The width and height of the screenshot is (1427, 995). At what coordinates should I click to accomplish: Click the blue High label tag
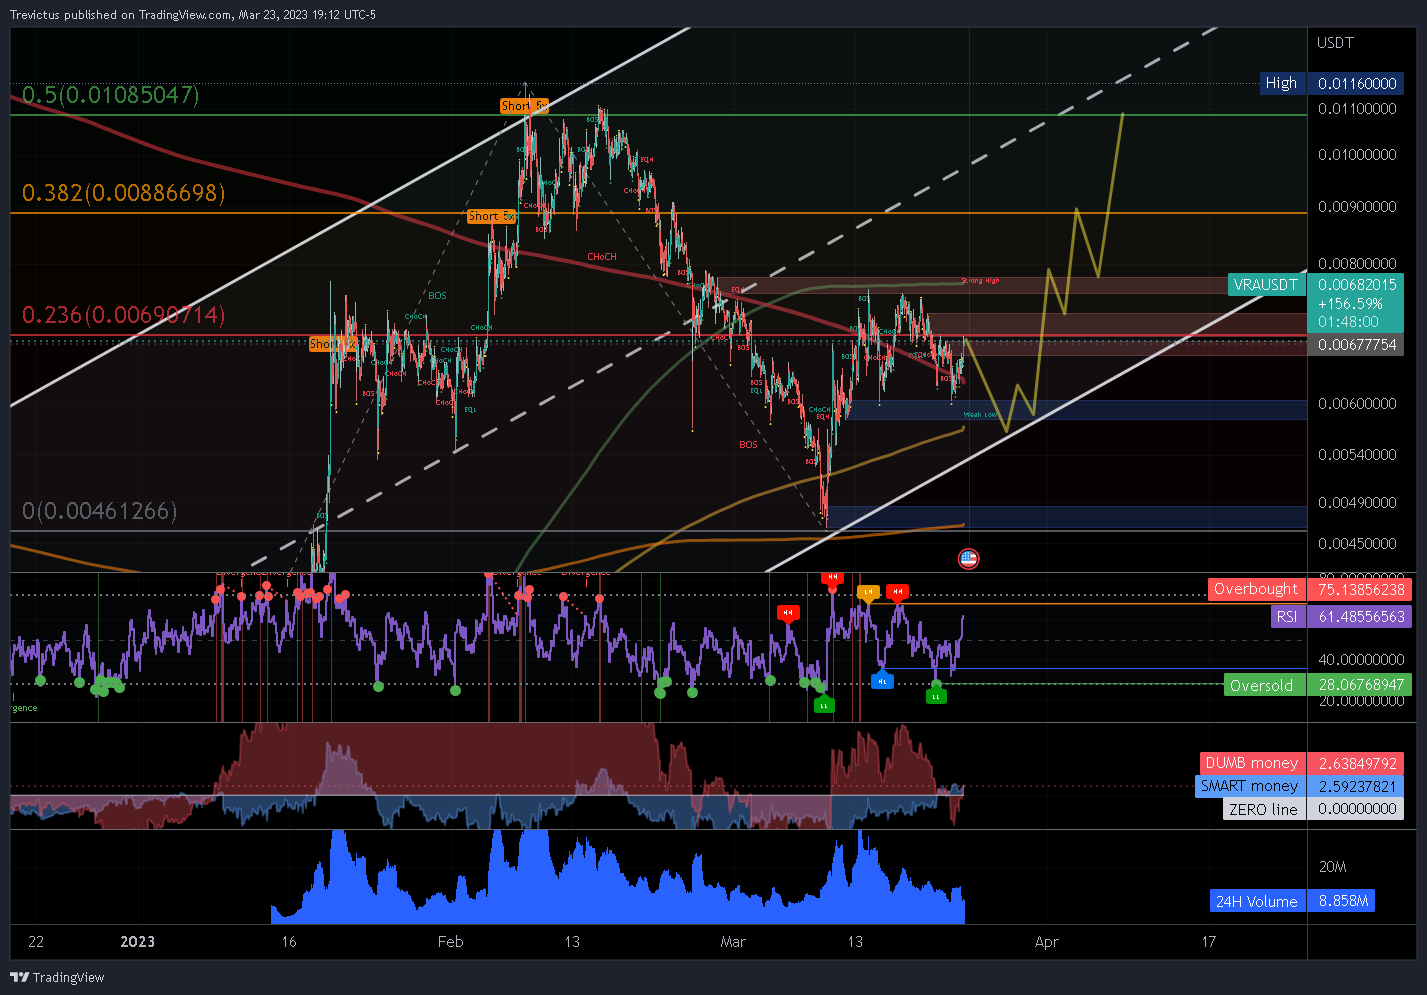(1281, 83)
